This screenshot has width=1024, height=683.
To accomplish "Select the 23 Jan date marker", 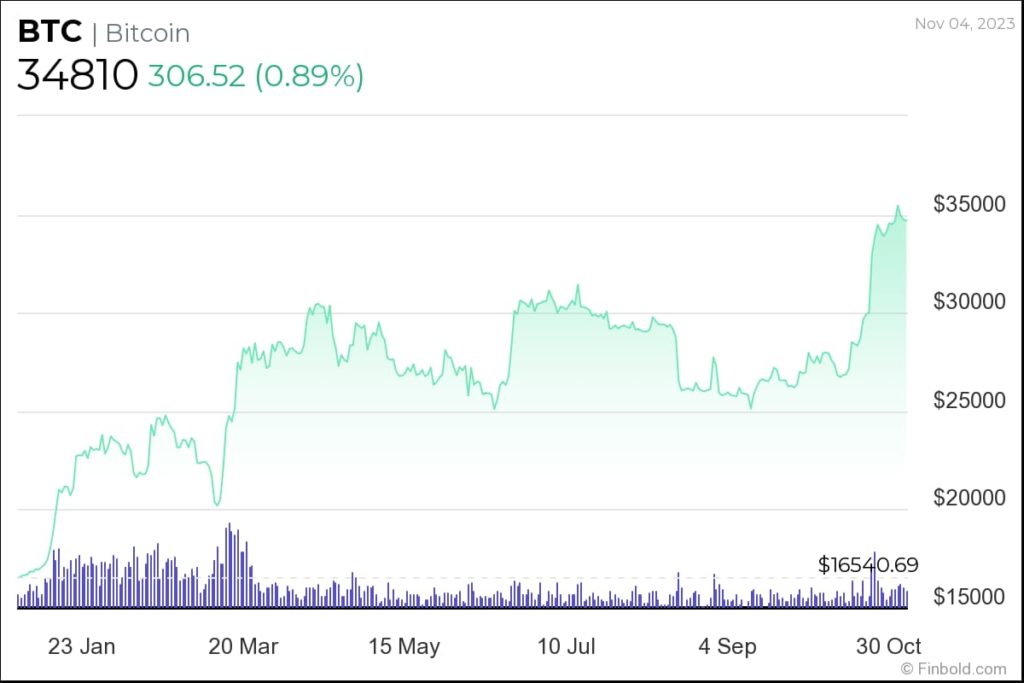I will (x=82, y=646).
